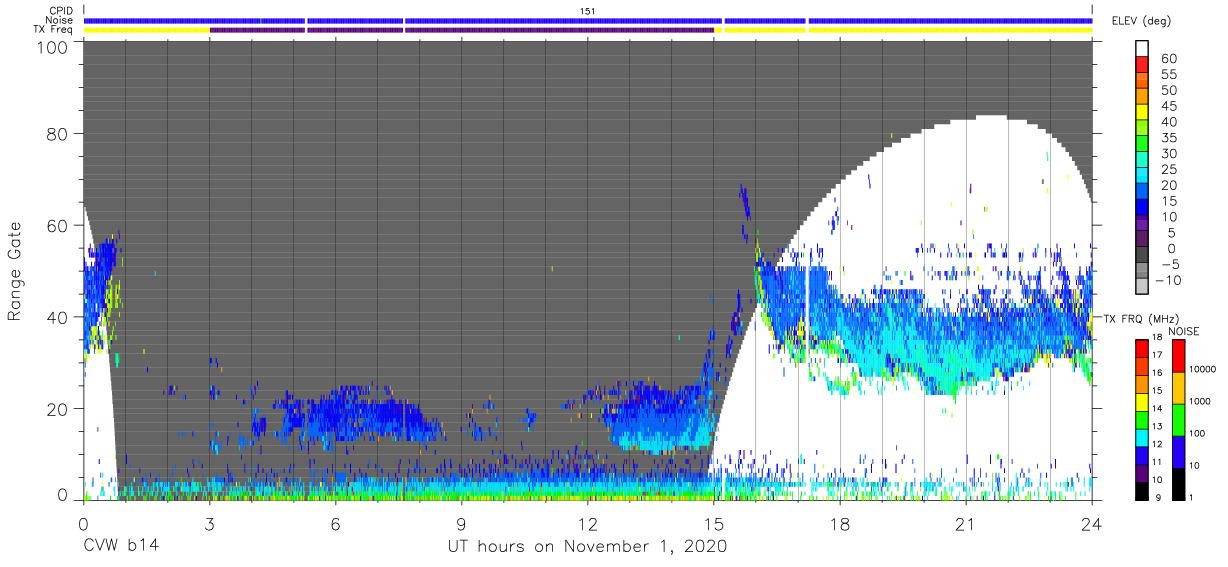Click the black bottom of the NOISE color bar
The height and width of the screenshot is (567, 1228).
point(1178,483)
